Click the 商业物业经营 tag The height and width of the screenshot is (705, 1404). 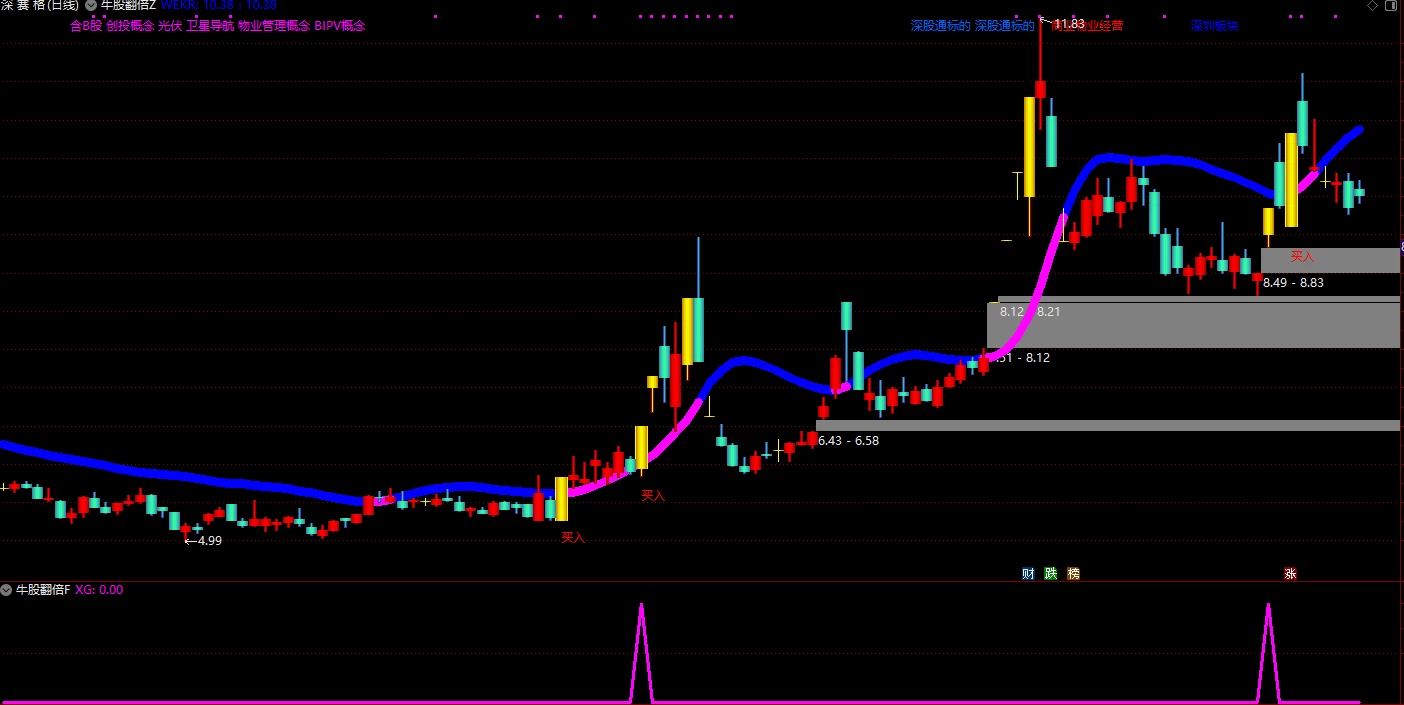click(x=1087, y=26)
